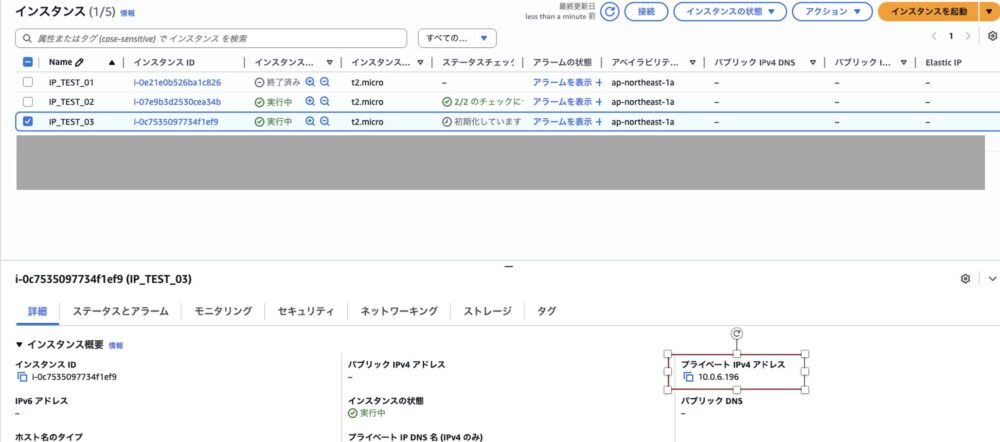
Task: Check the IP_TEST_01 row checkbox
Action: click(x=28, y=82)
